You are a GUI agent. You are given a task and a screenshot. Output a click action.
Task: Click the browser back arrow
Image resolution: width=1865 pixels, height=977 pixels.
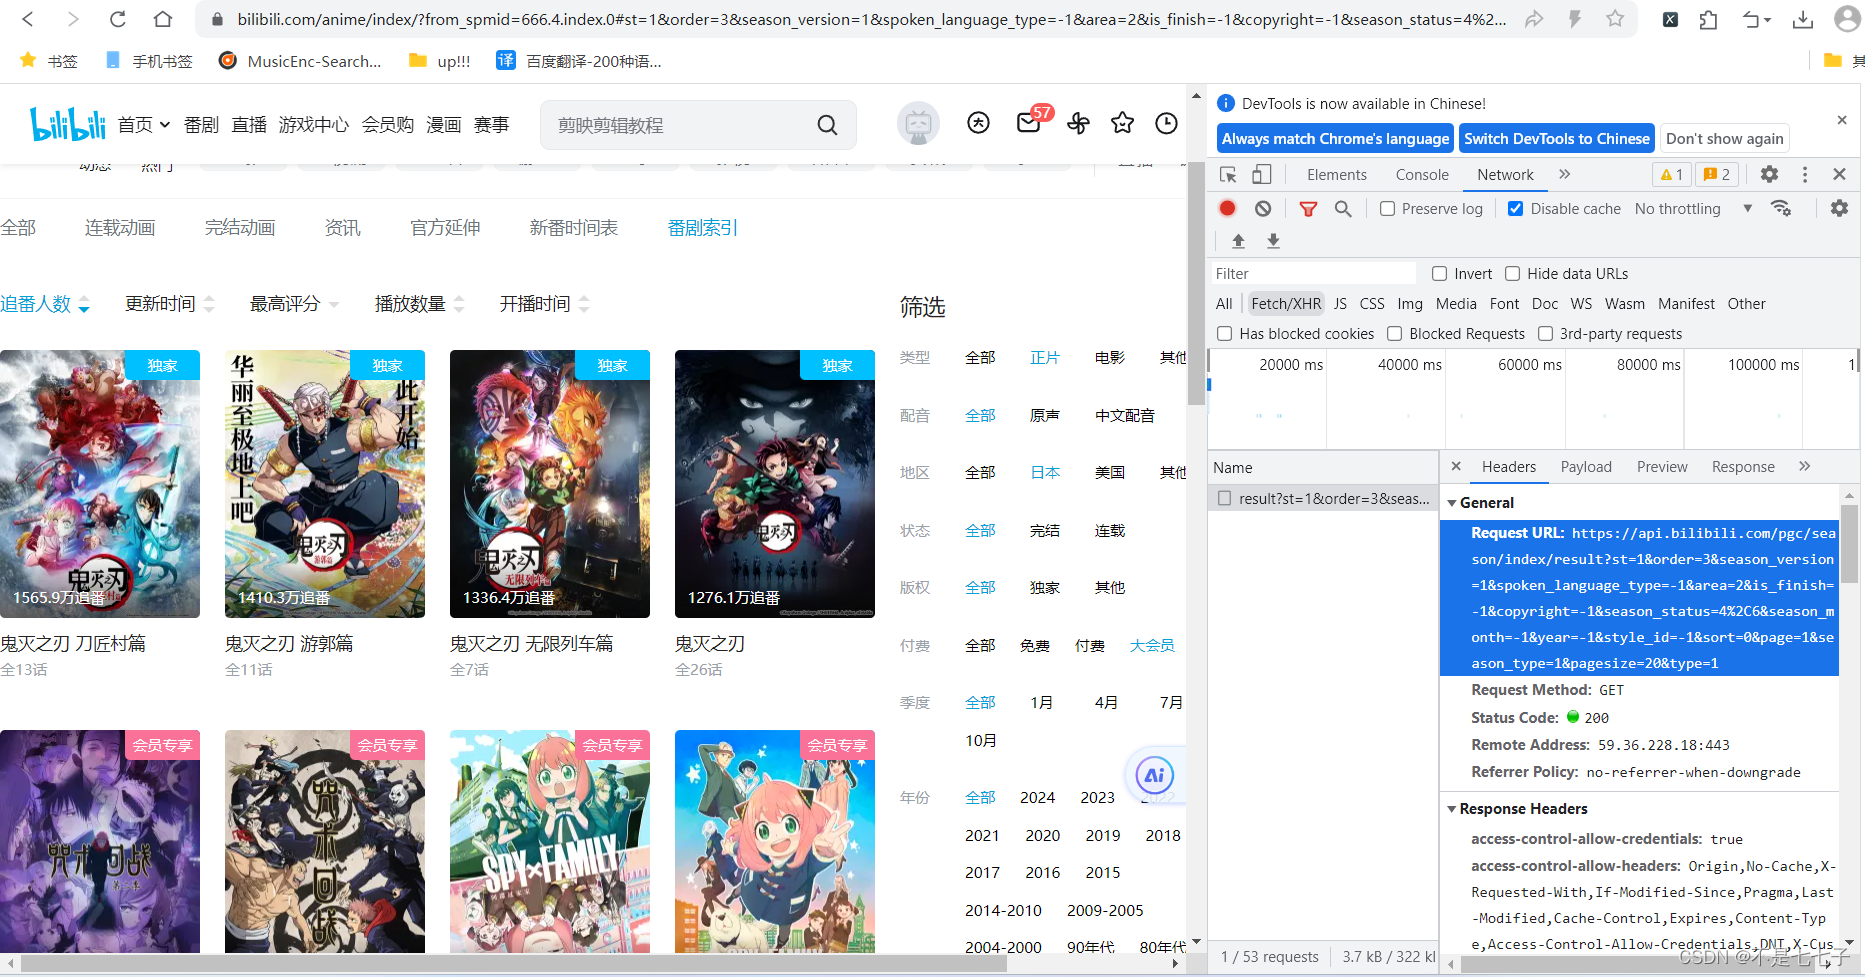coord(28,19)
